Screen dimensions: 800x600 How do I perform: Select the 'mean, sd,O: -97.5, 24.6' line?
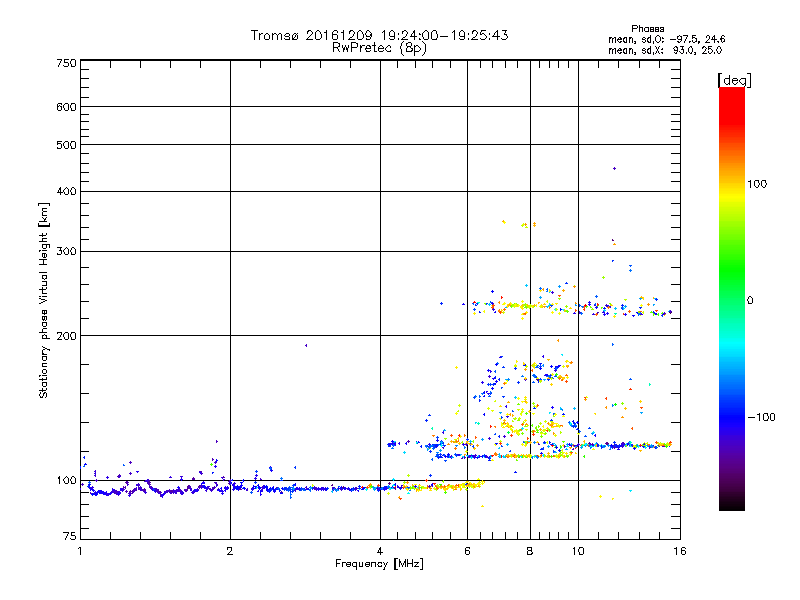point(666,39)
